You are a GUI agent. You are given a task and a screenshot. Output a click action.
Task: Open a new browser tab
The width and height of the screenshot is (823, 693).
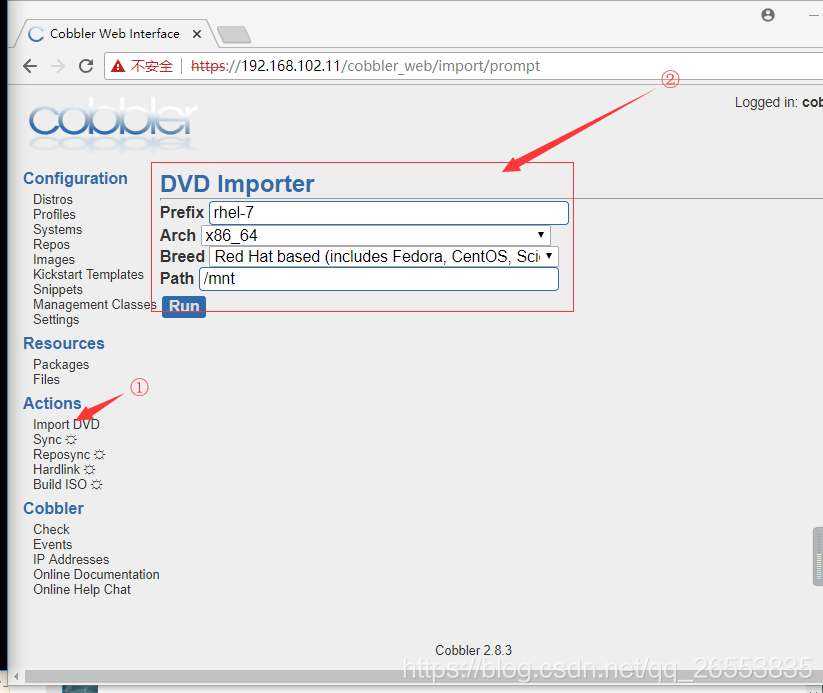coord(234,35)
